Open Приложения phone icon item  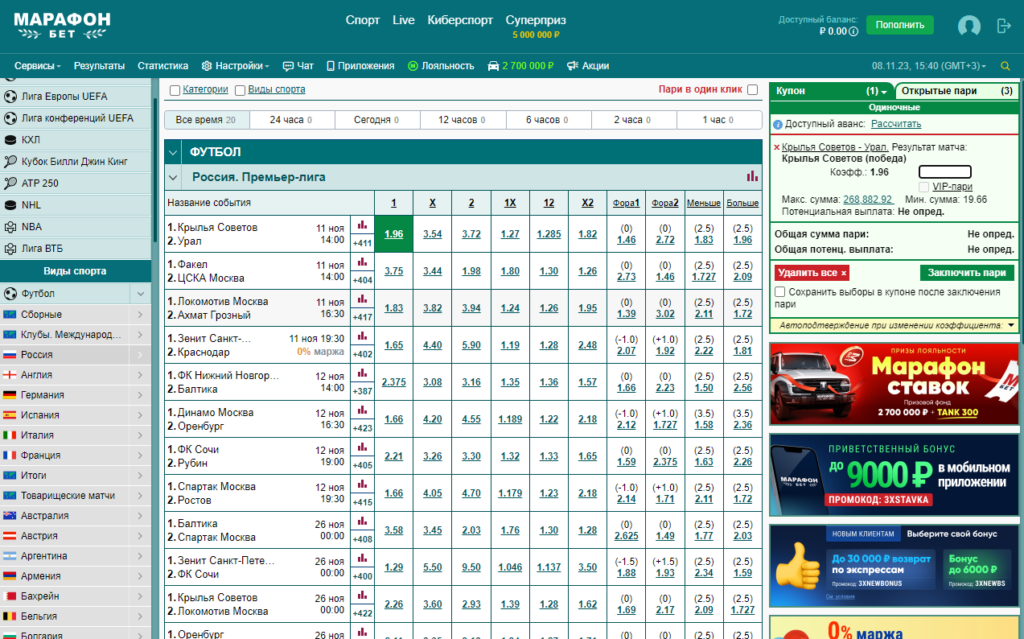point(360,66)
